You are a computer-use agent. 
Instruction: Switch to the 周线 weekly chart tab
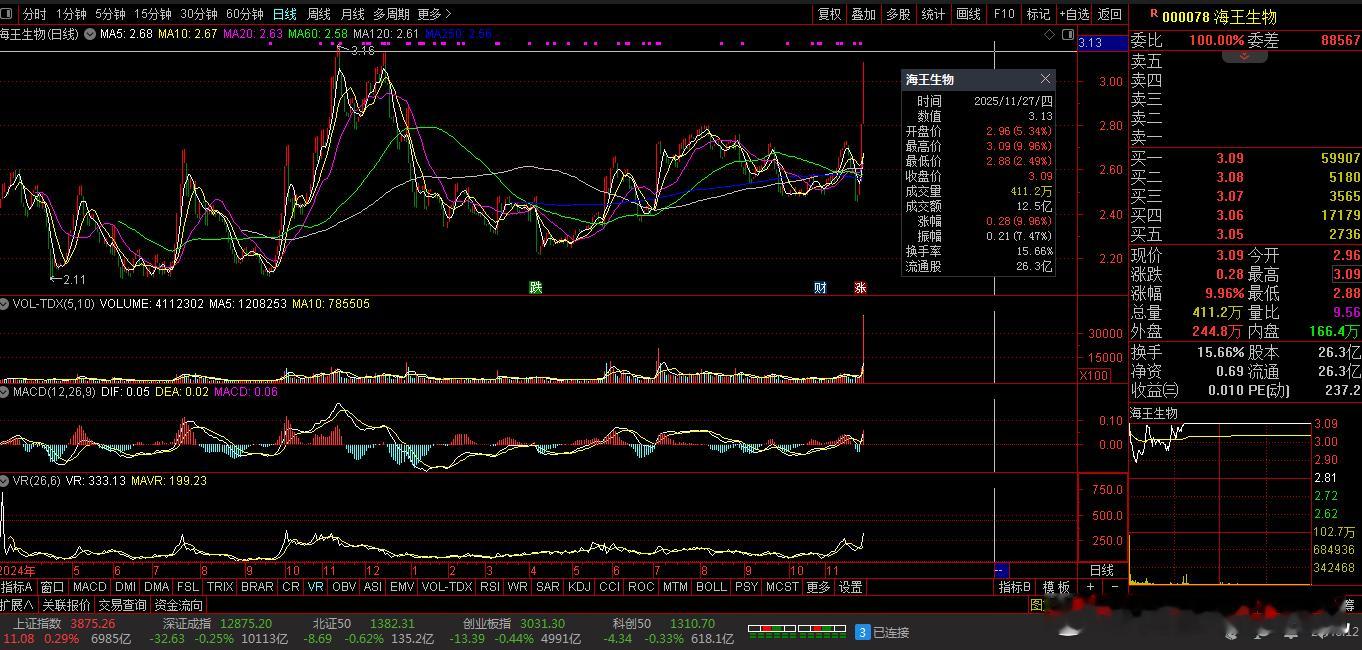318,14
